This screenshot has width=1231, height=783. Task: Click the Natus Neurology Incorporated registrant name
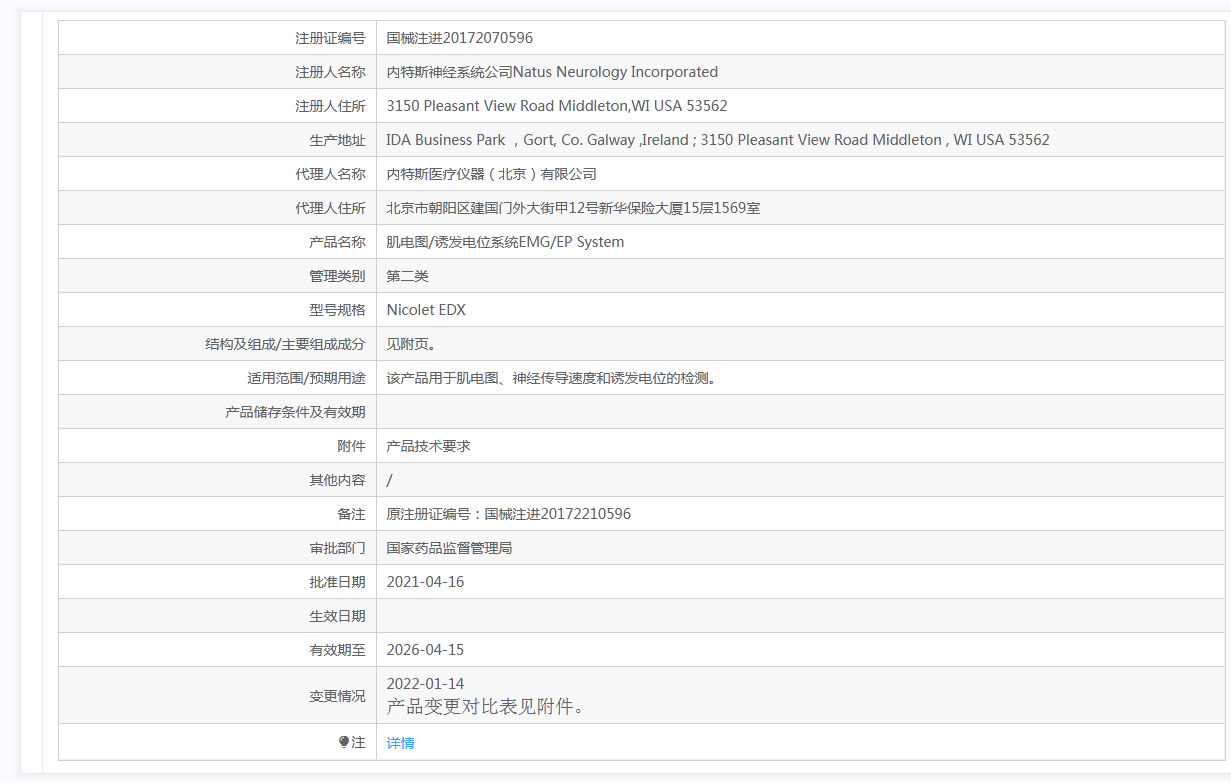coord(552,72)
